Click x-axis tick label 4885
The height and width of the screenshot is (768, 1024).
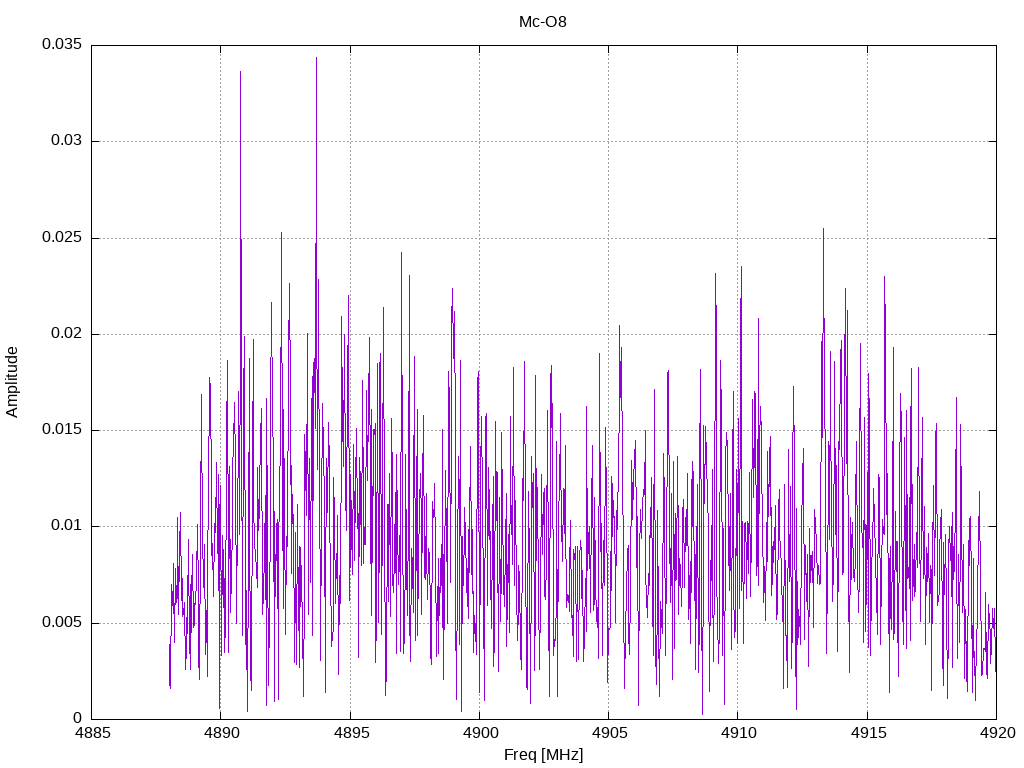(x=91, y=733)
